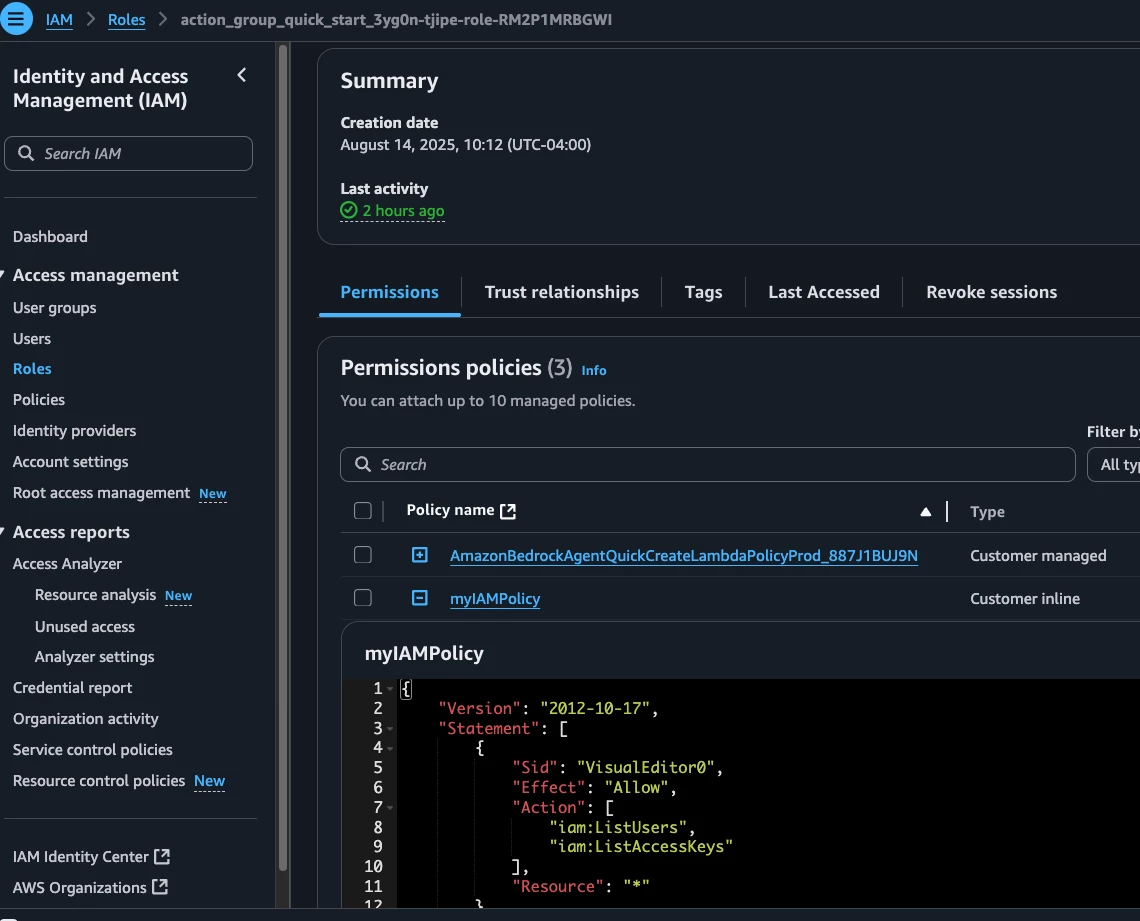Click the Info link beside Permissions policies
This screenshot has height=921, width=1140.
pos(593,370)
